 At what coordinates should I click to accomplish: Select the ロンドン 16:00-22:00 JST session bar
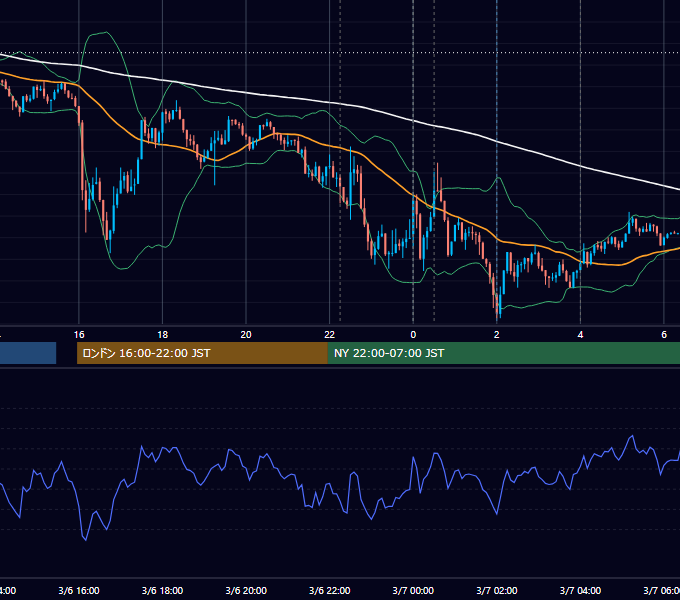pos(202,353)
